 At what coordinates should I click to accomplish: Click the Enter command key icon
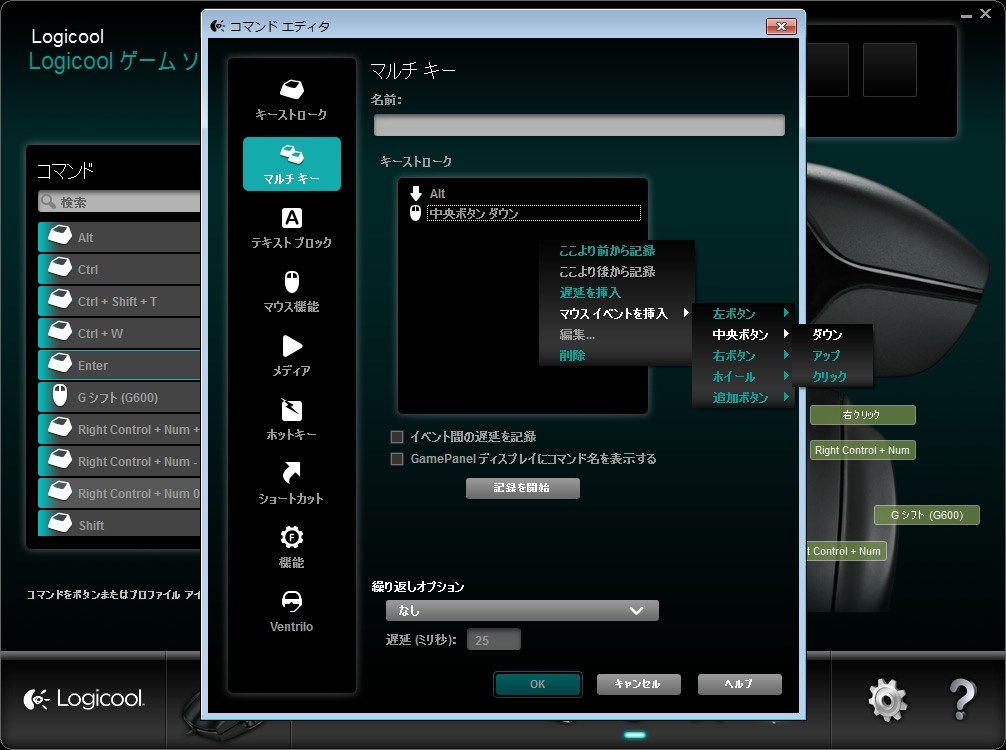point(60,363)
